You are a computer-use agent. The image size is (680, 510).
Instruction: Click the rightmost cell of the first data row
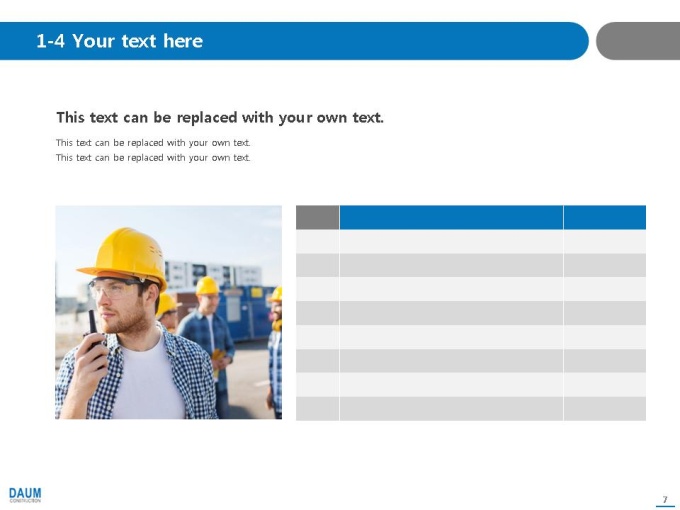tap(605, 241)
